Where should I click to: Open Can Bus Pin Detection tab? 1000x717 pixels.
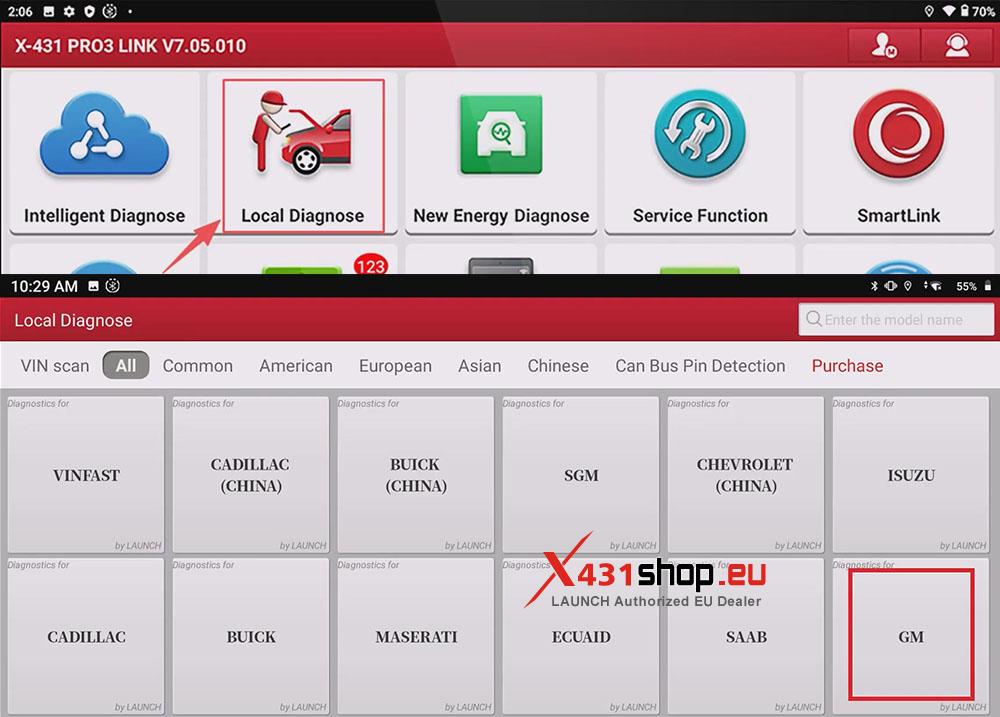pyautogui.click(x=700, y=366)
